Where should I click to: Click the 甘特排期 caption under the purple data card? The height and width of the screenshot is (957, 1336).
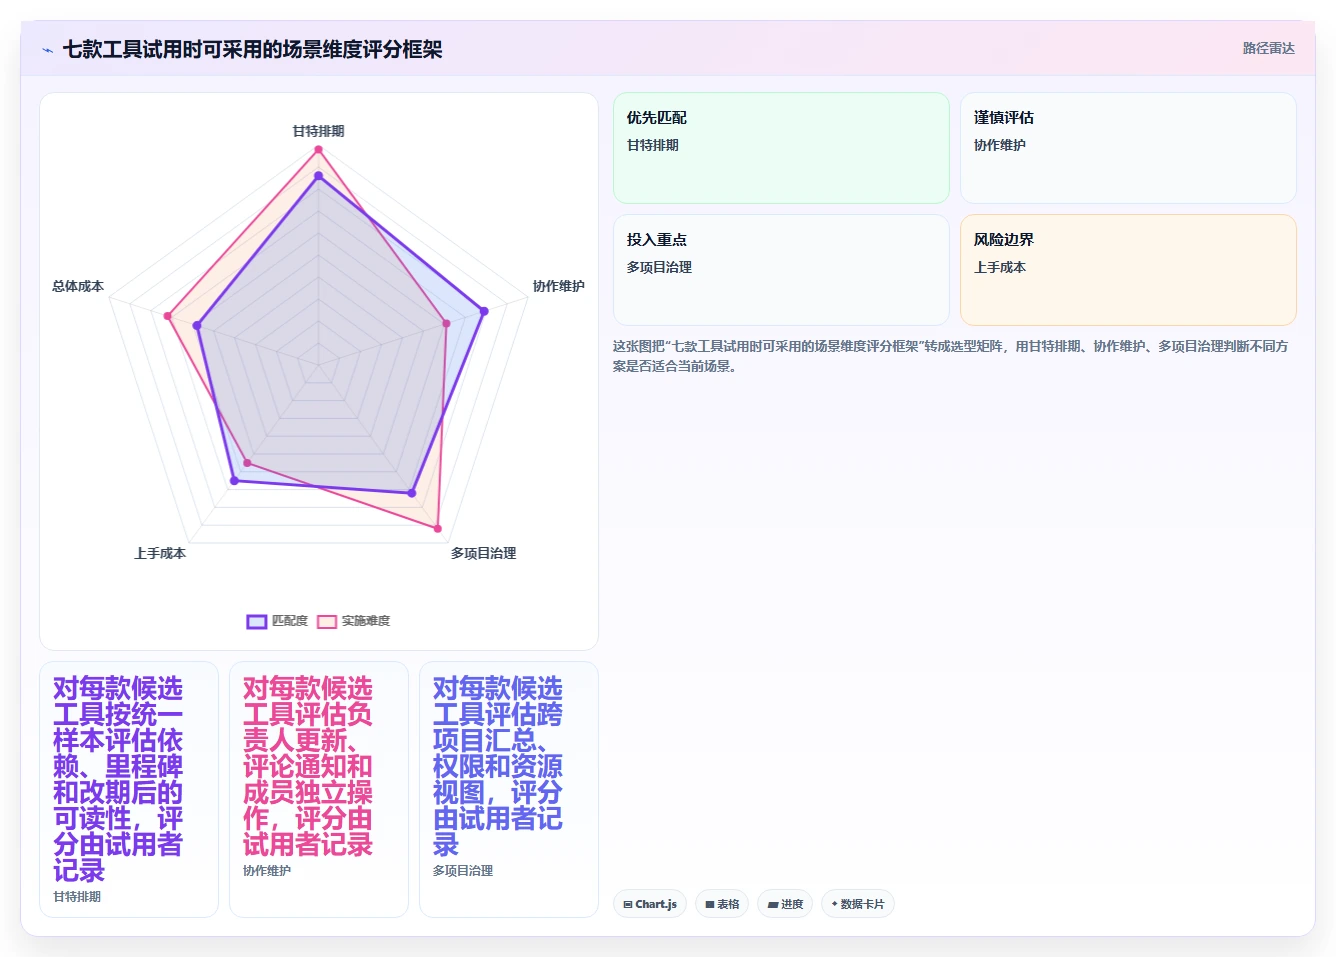[x=77, y=897]
